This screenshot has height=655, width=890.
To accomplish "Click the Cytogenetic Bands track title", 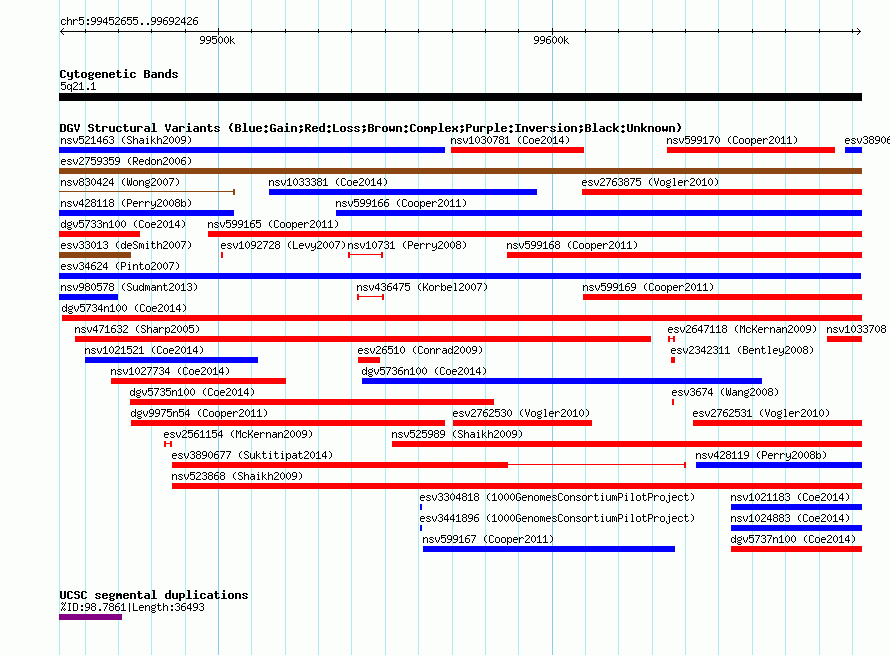I will tap(119, 74).
